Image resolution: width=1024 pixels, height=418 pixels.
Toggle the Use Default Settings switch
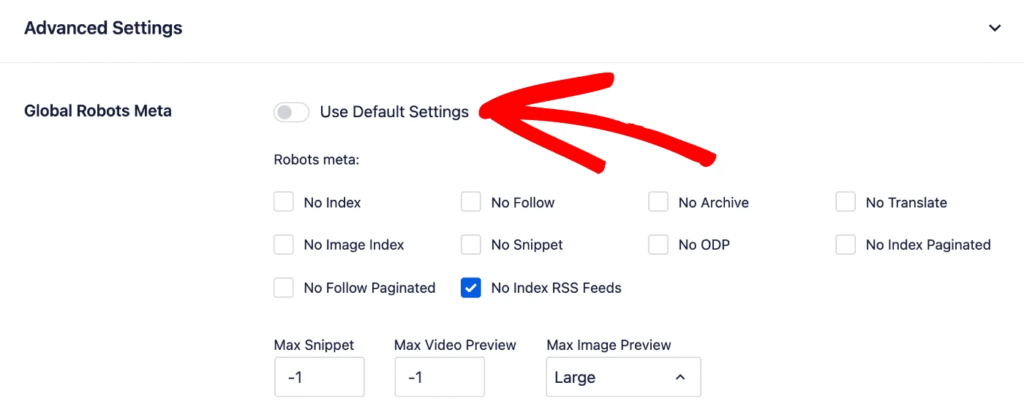[x=291, y=112]
